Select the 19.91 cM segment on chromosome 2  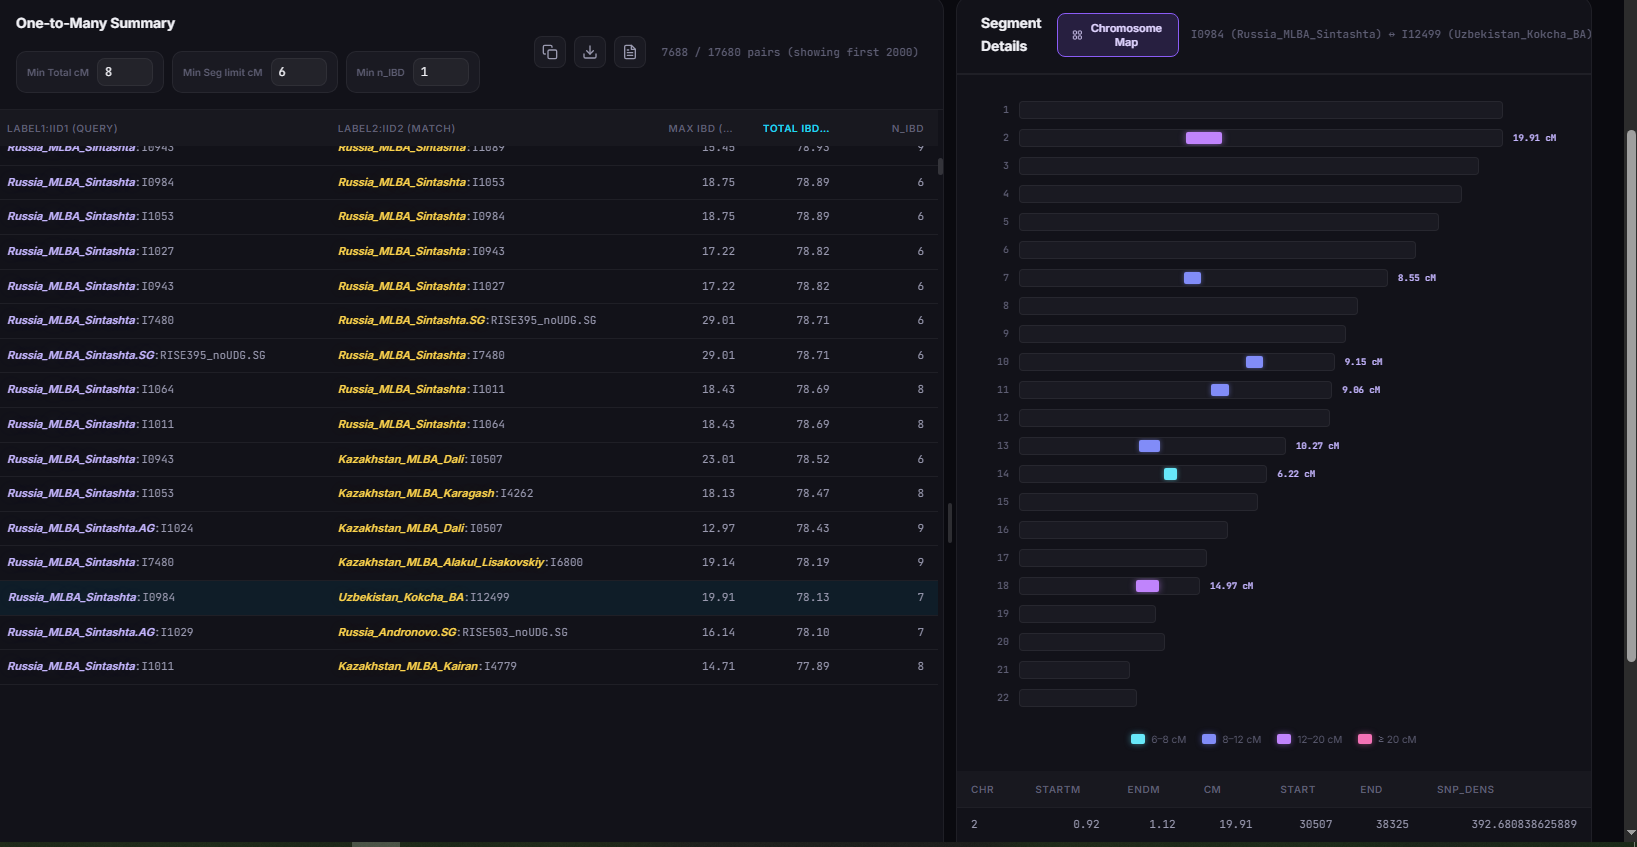(x=1204, y=138)
